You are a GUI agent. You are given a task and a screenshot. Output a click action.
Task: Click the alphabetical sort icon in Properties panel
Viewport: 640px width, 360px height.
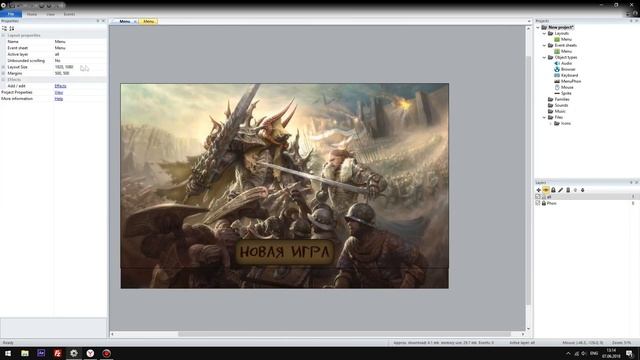click(x=12, y=28)
